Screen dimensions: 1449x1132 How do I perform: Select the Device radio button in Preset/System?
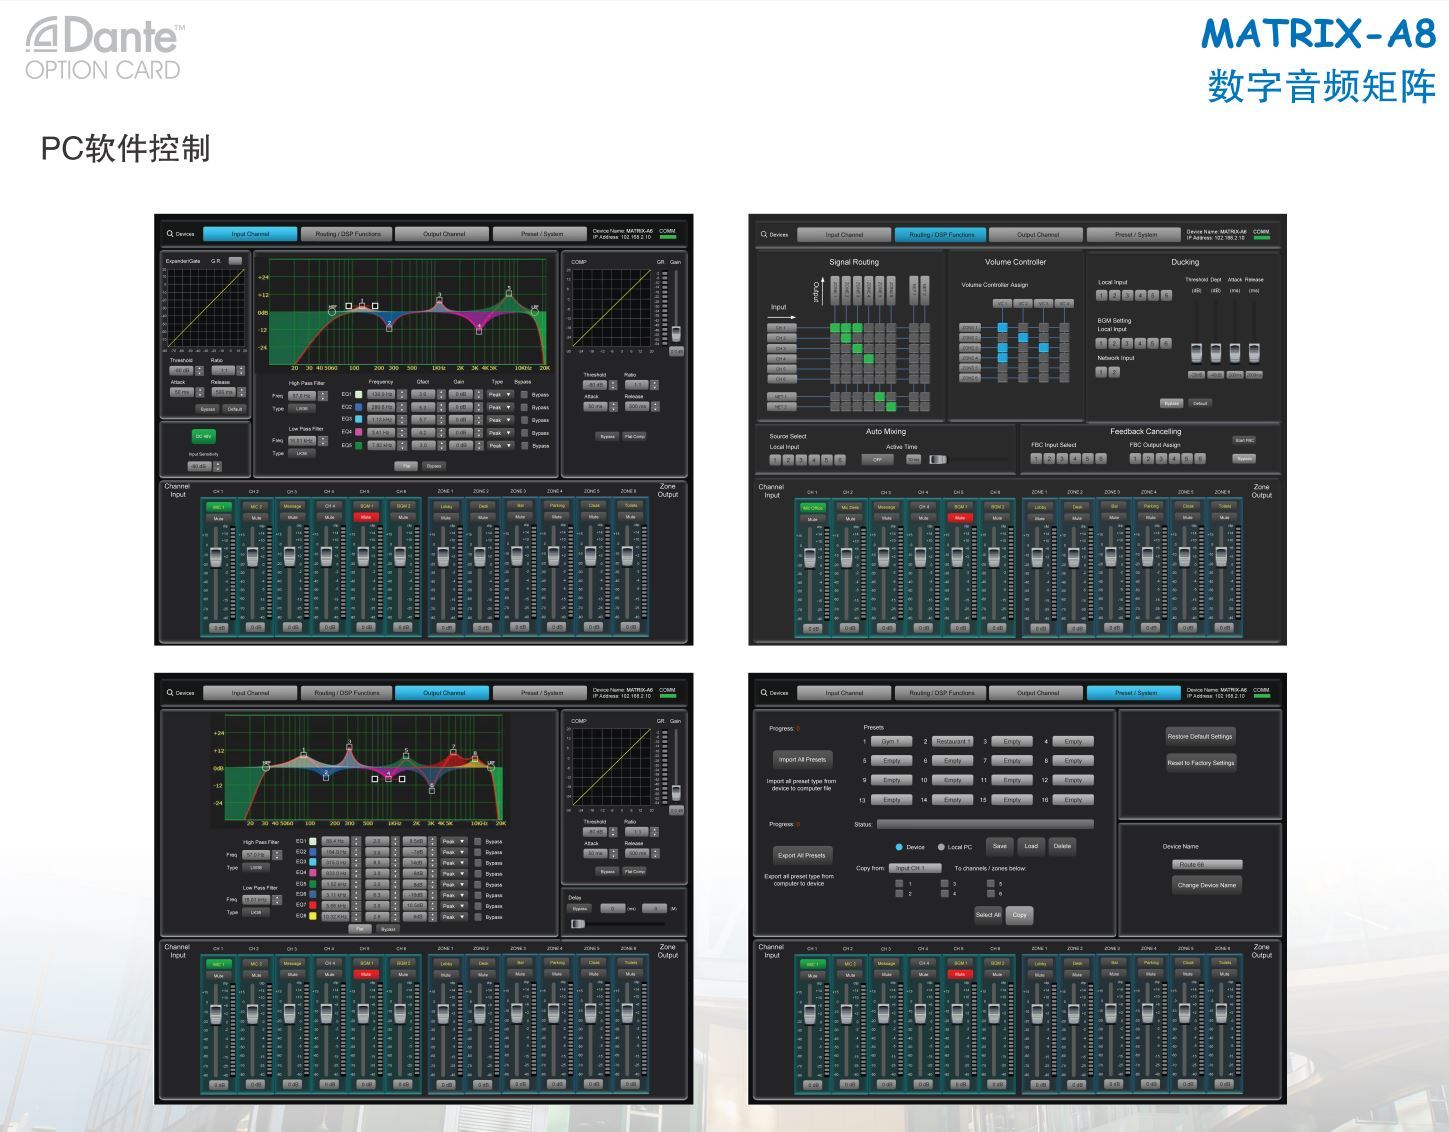(899, 847)
